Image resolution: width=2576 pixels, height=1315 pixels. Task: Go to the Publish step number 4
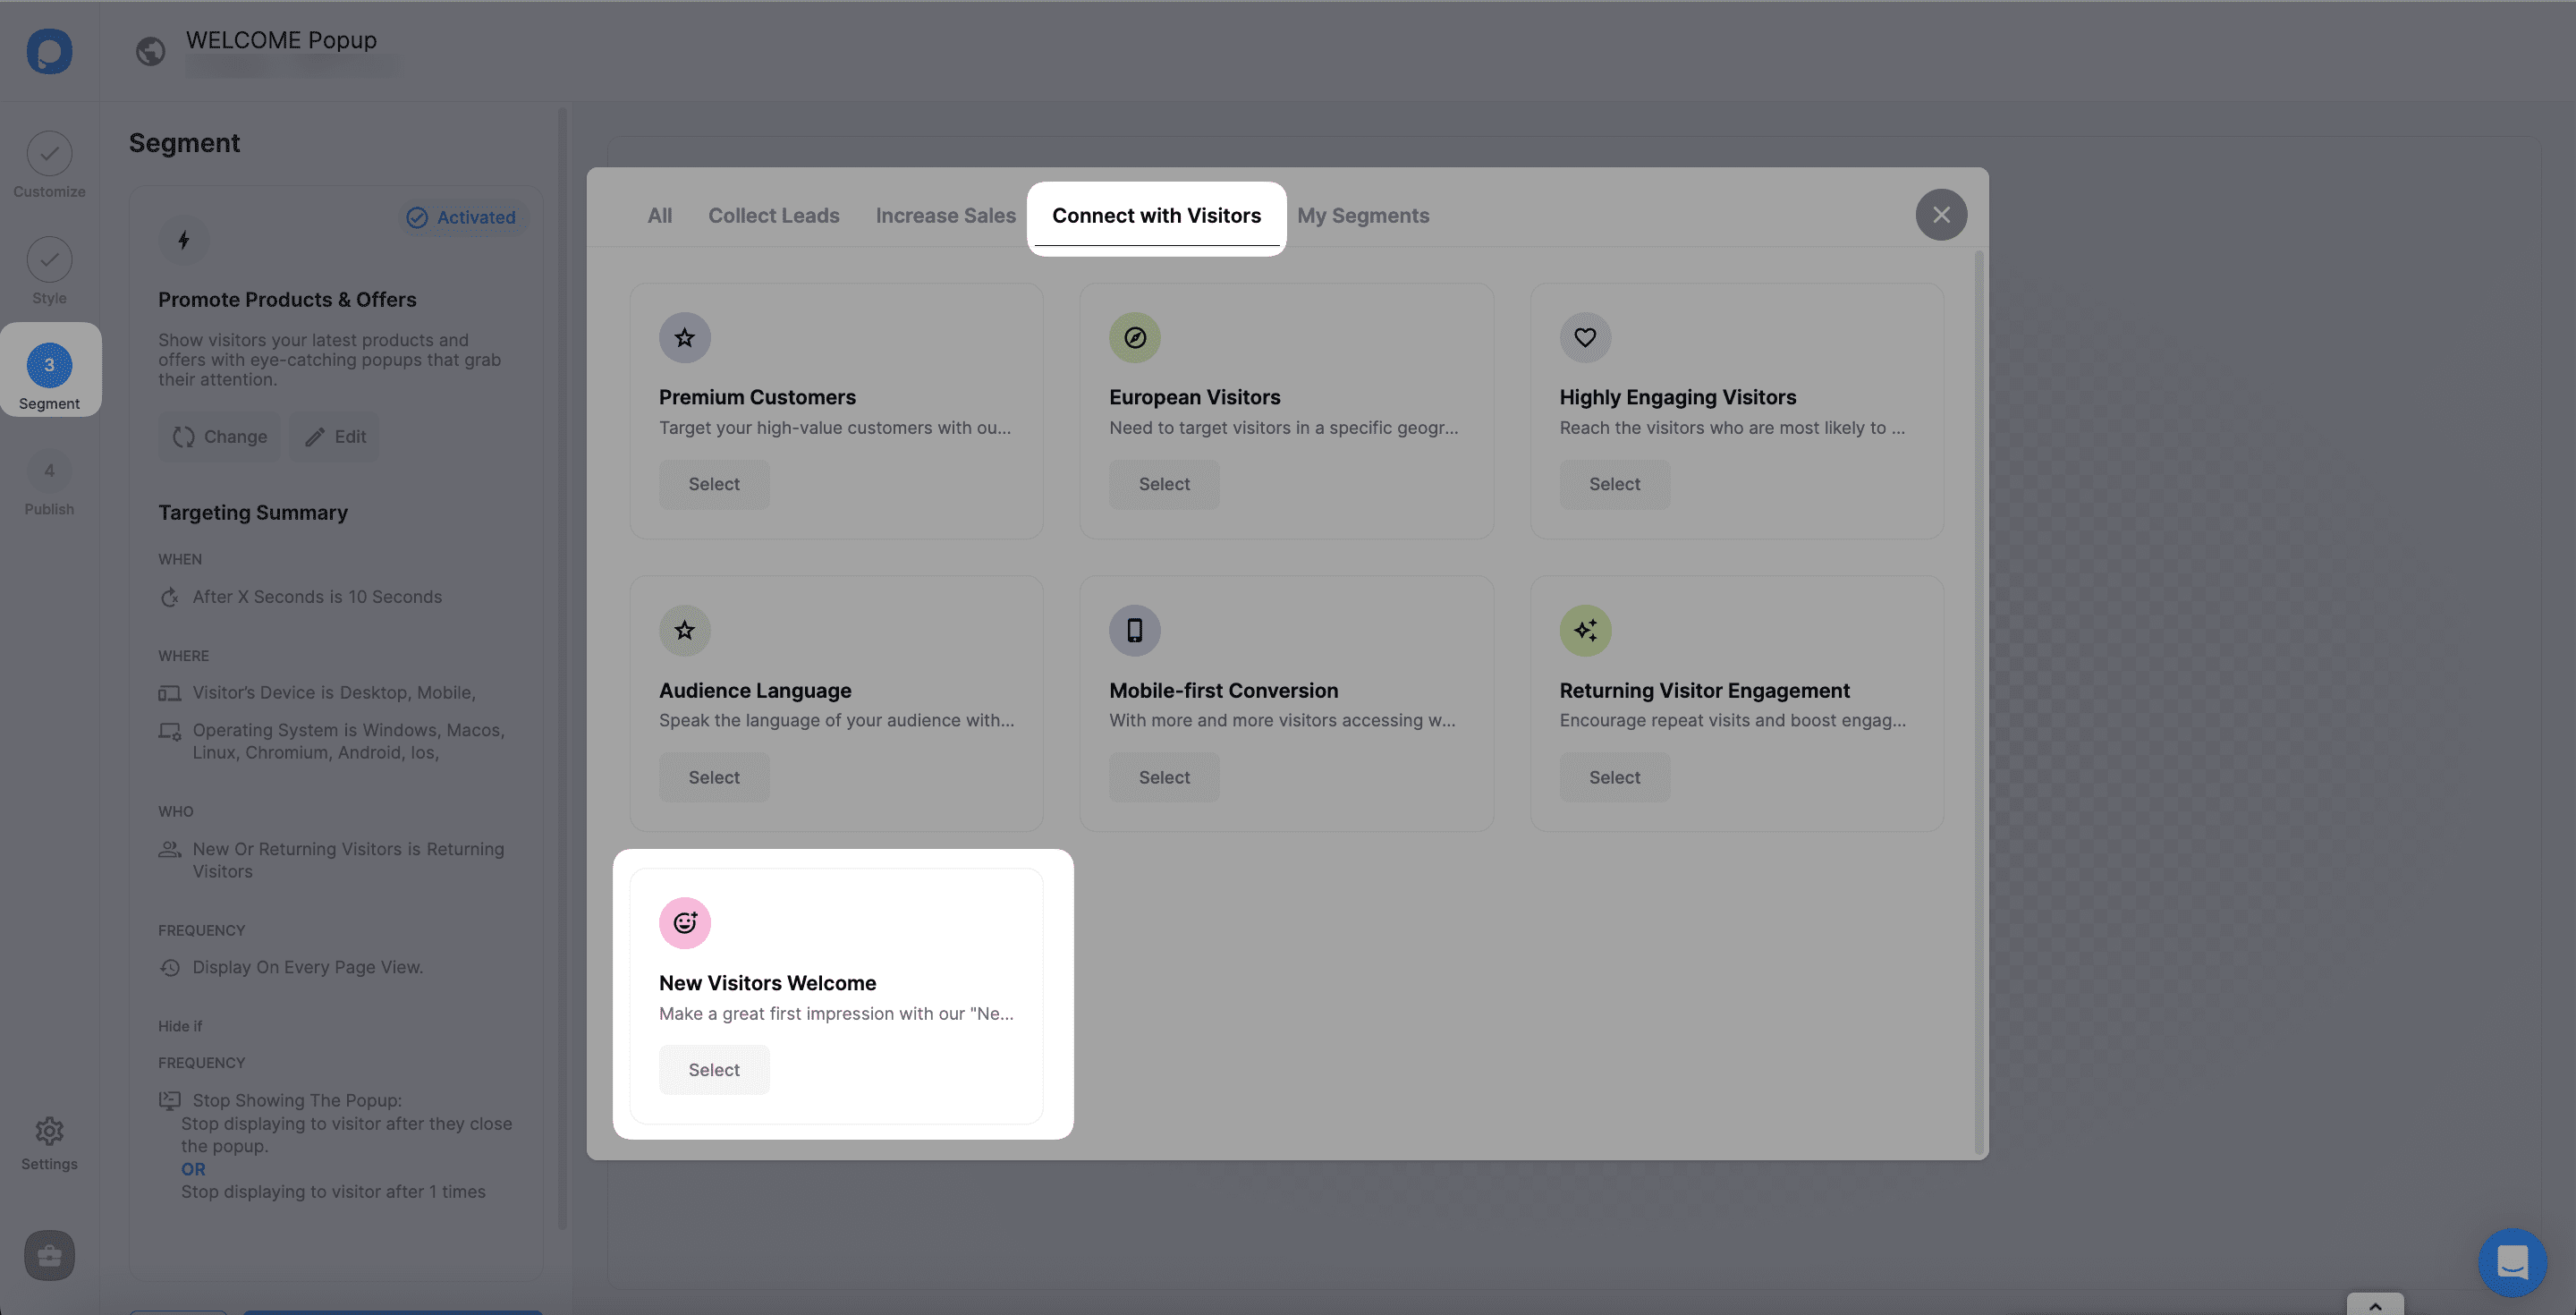pyautogui.click(x=49, y=471)
